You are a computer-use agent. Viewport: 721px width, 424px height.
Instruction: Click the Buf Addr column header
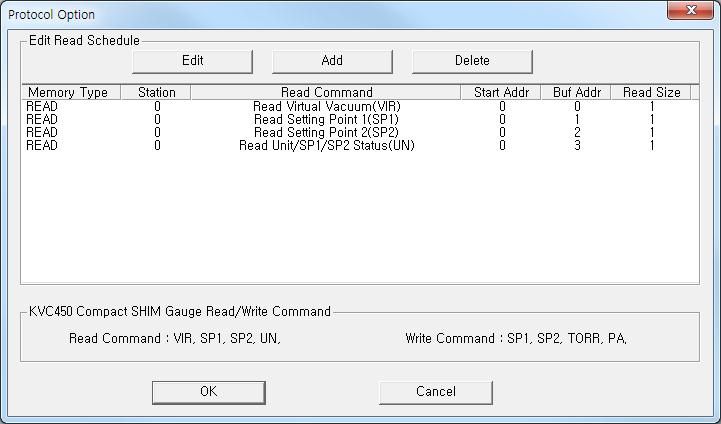tap(576, 93)
